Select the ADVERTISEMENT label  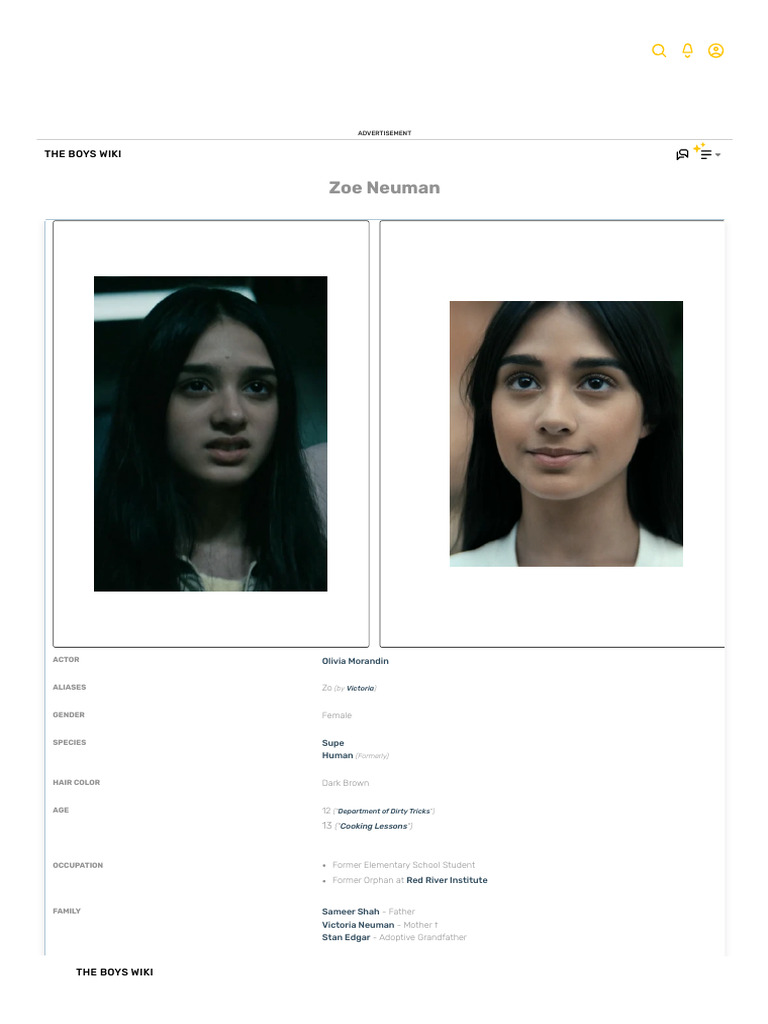(385, 133)
